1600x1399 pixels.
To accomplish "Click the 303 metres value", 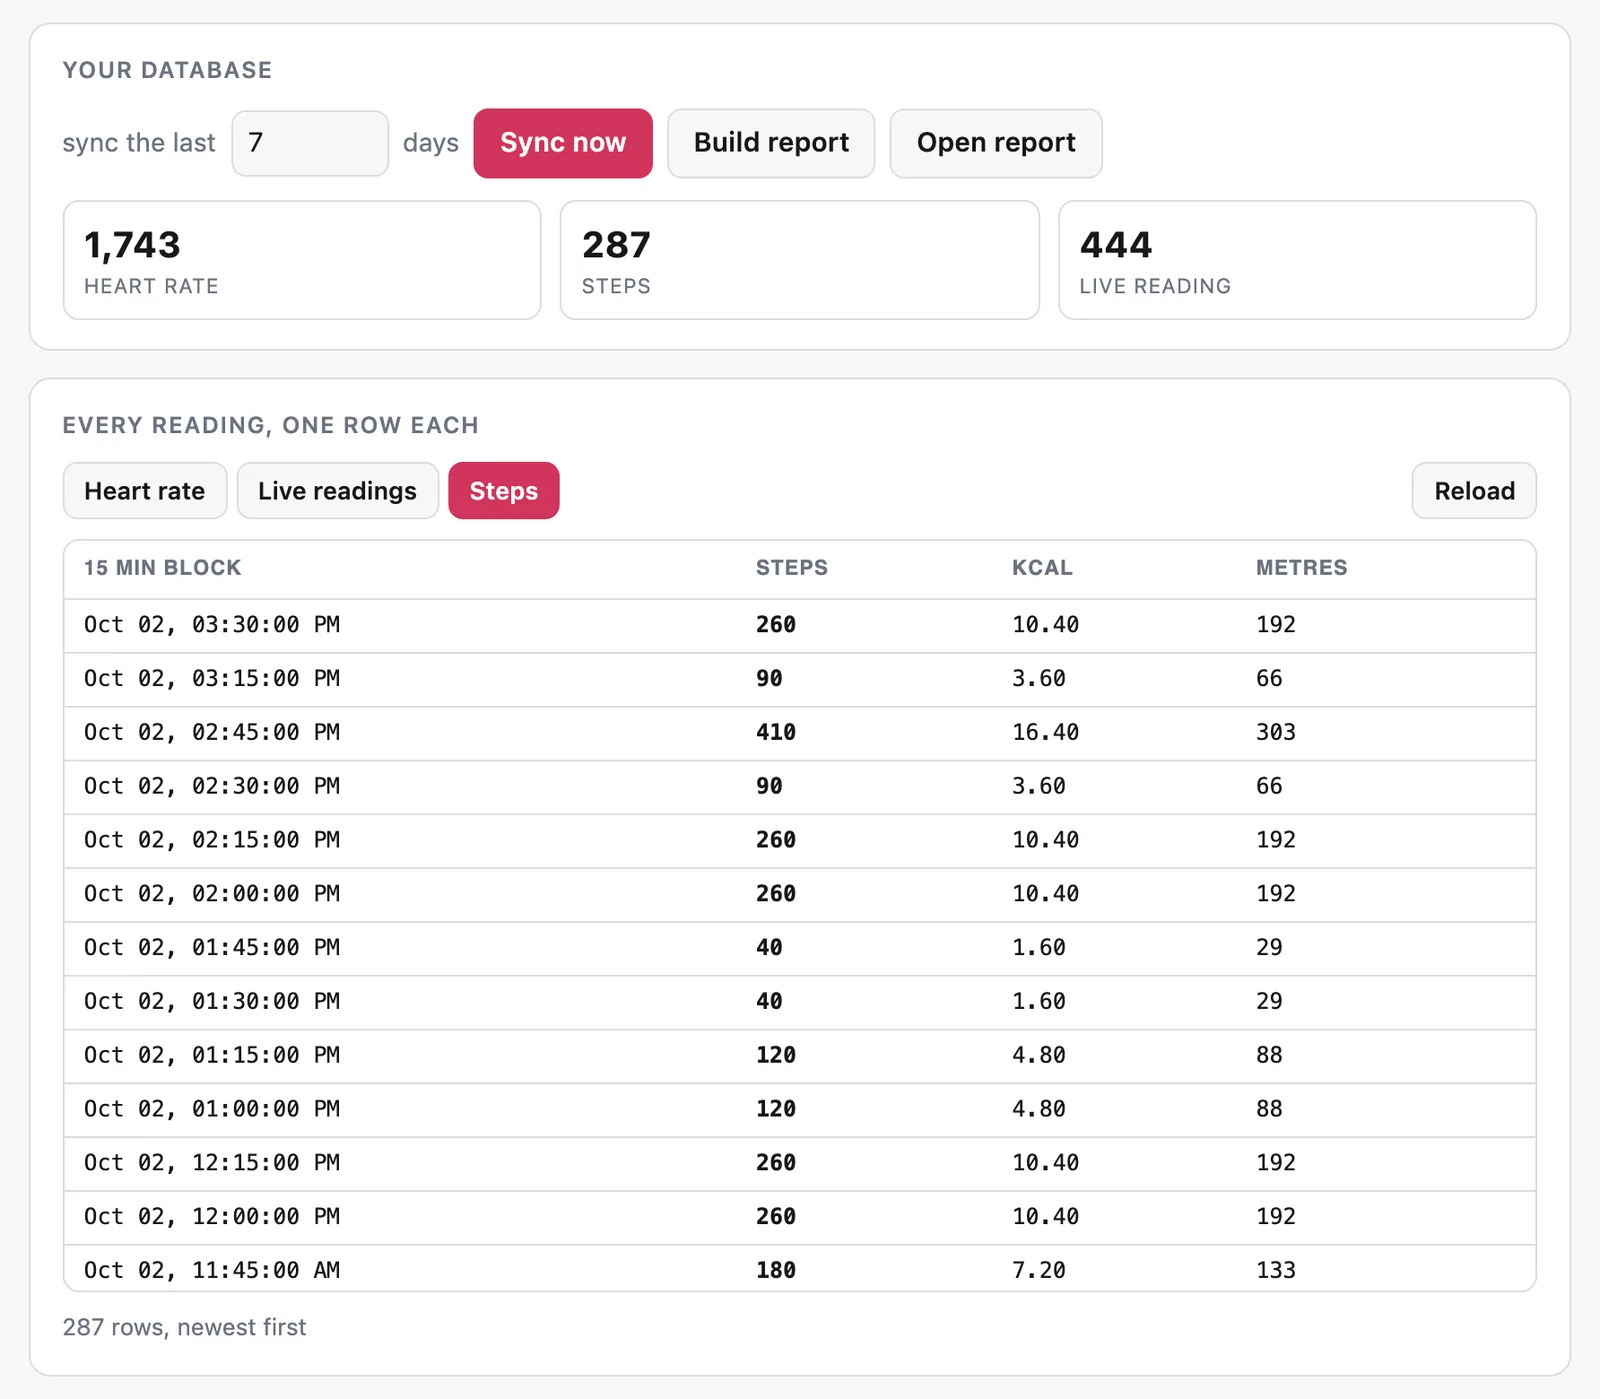I will (x=1276, y=733).
